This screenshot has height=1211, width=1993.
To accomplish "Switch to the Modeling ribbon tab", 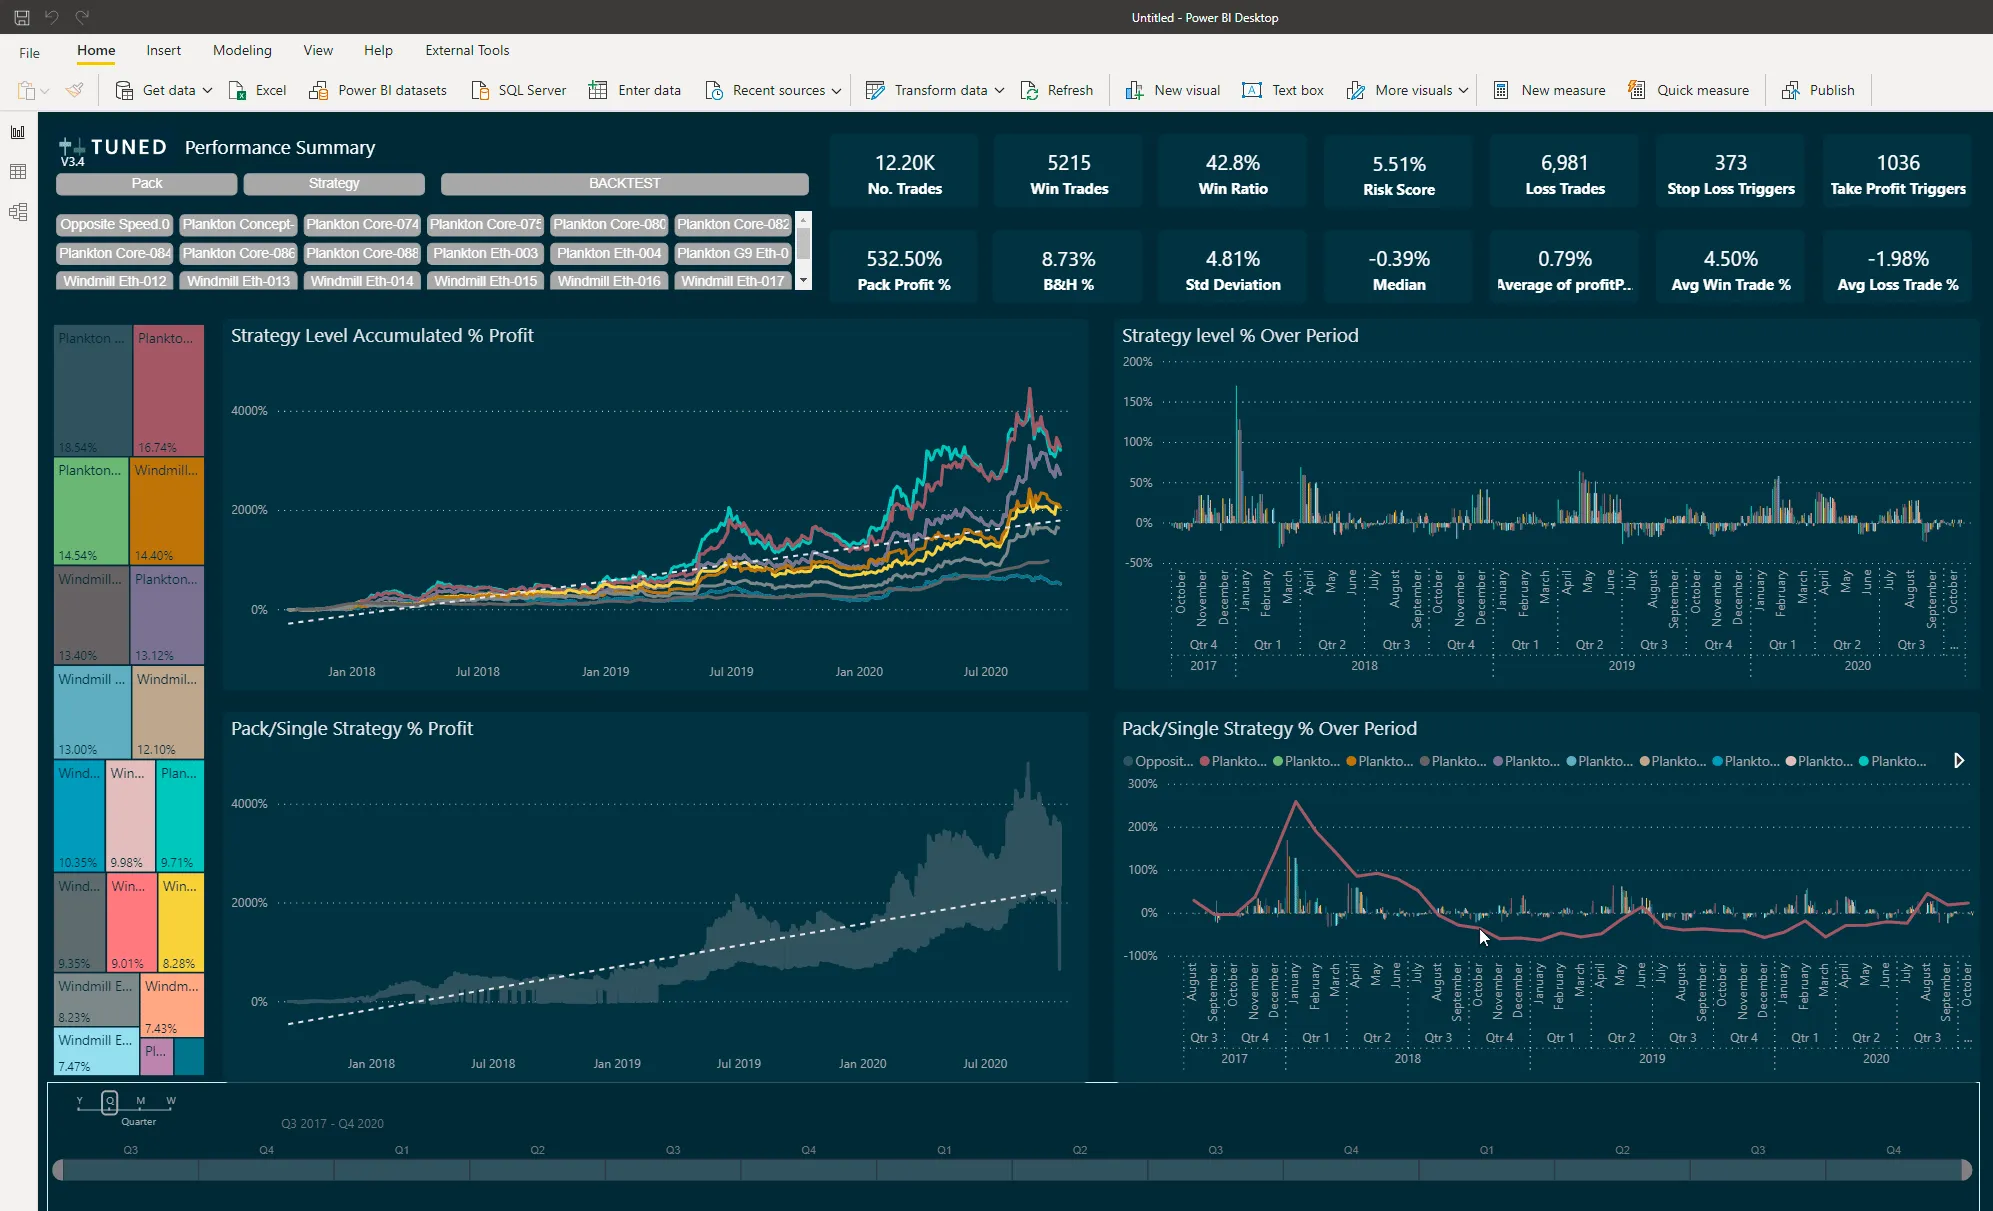I will 242,50.
